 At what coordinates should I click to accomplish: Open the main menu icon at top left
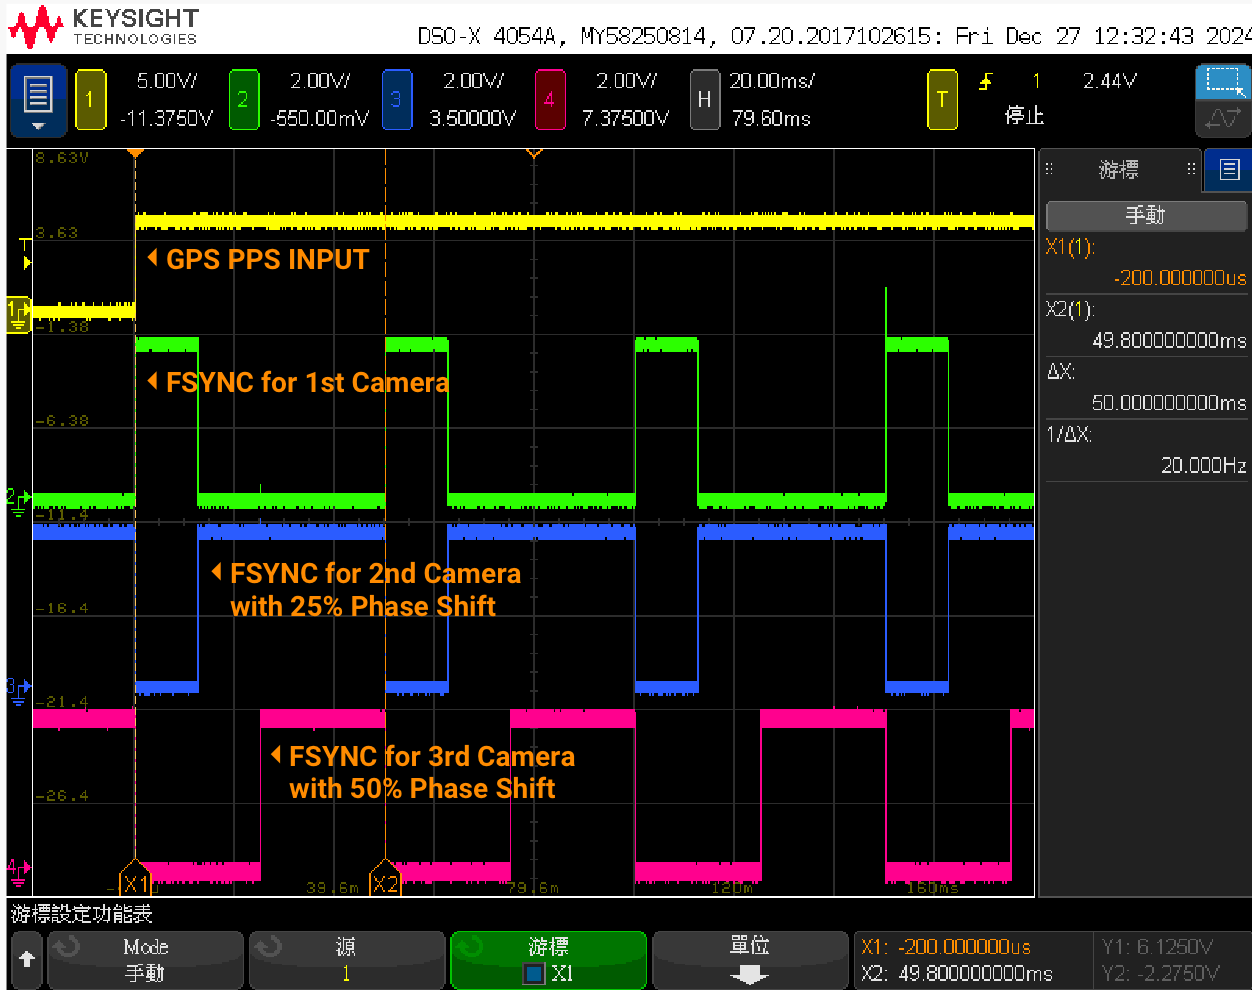[x=38, y=99]
